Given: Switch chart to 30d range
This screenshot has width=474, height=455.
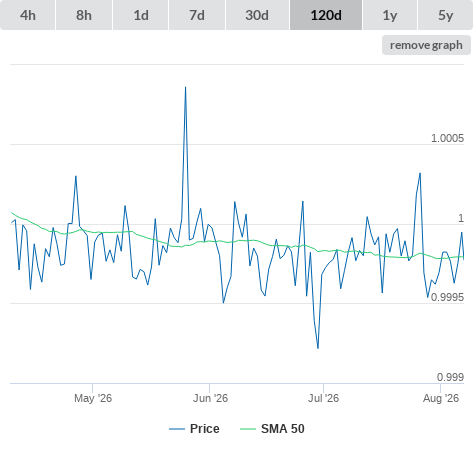Looking at the screenshot, I should [x=257, y=15].
